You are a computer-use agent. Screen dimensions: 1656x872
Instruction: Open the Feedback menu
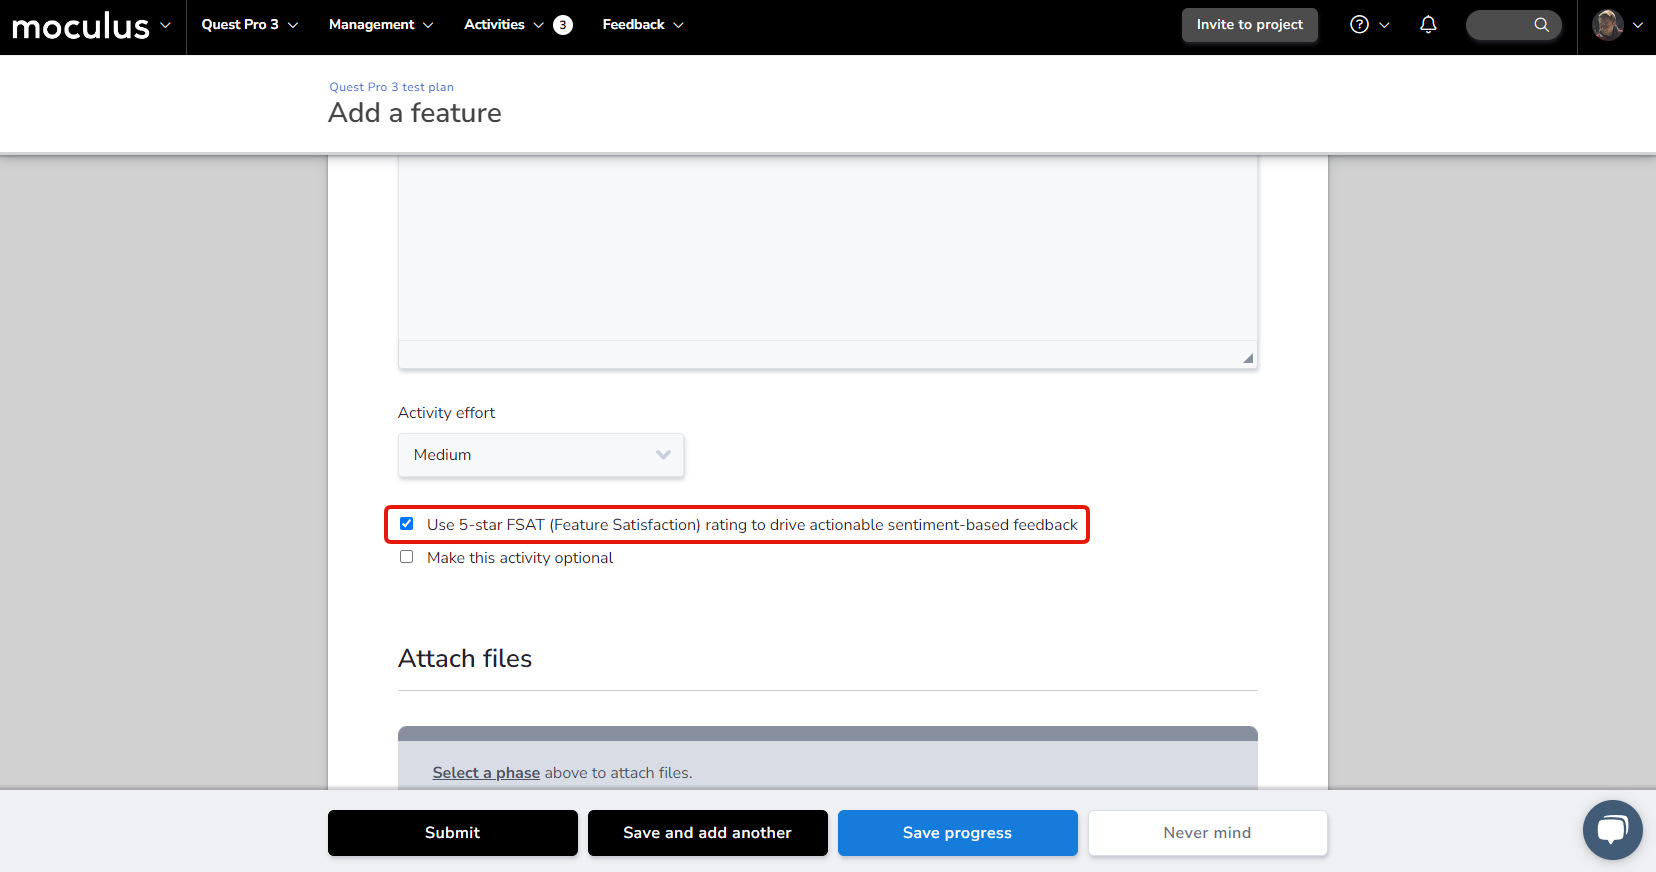642,25
